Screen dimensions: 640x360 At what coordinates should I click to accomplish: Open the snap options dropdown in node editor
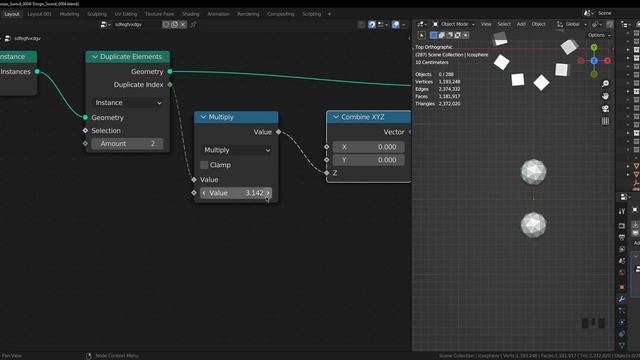point(382,24)
